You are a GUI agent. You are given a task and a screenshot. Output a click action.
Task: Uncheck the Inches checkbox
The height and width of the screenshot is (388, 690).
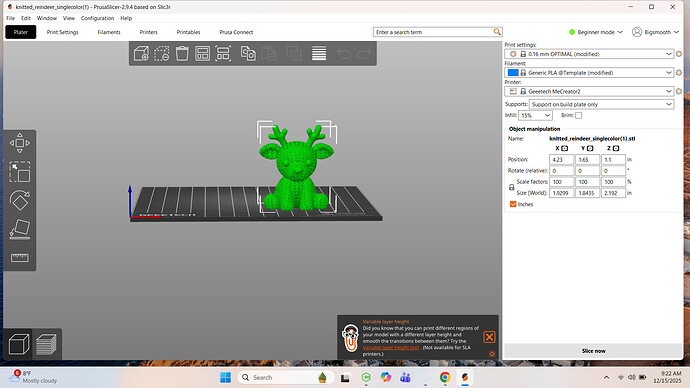[513, 204]
